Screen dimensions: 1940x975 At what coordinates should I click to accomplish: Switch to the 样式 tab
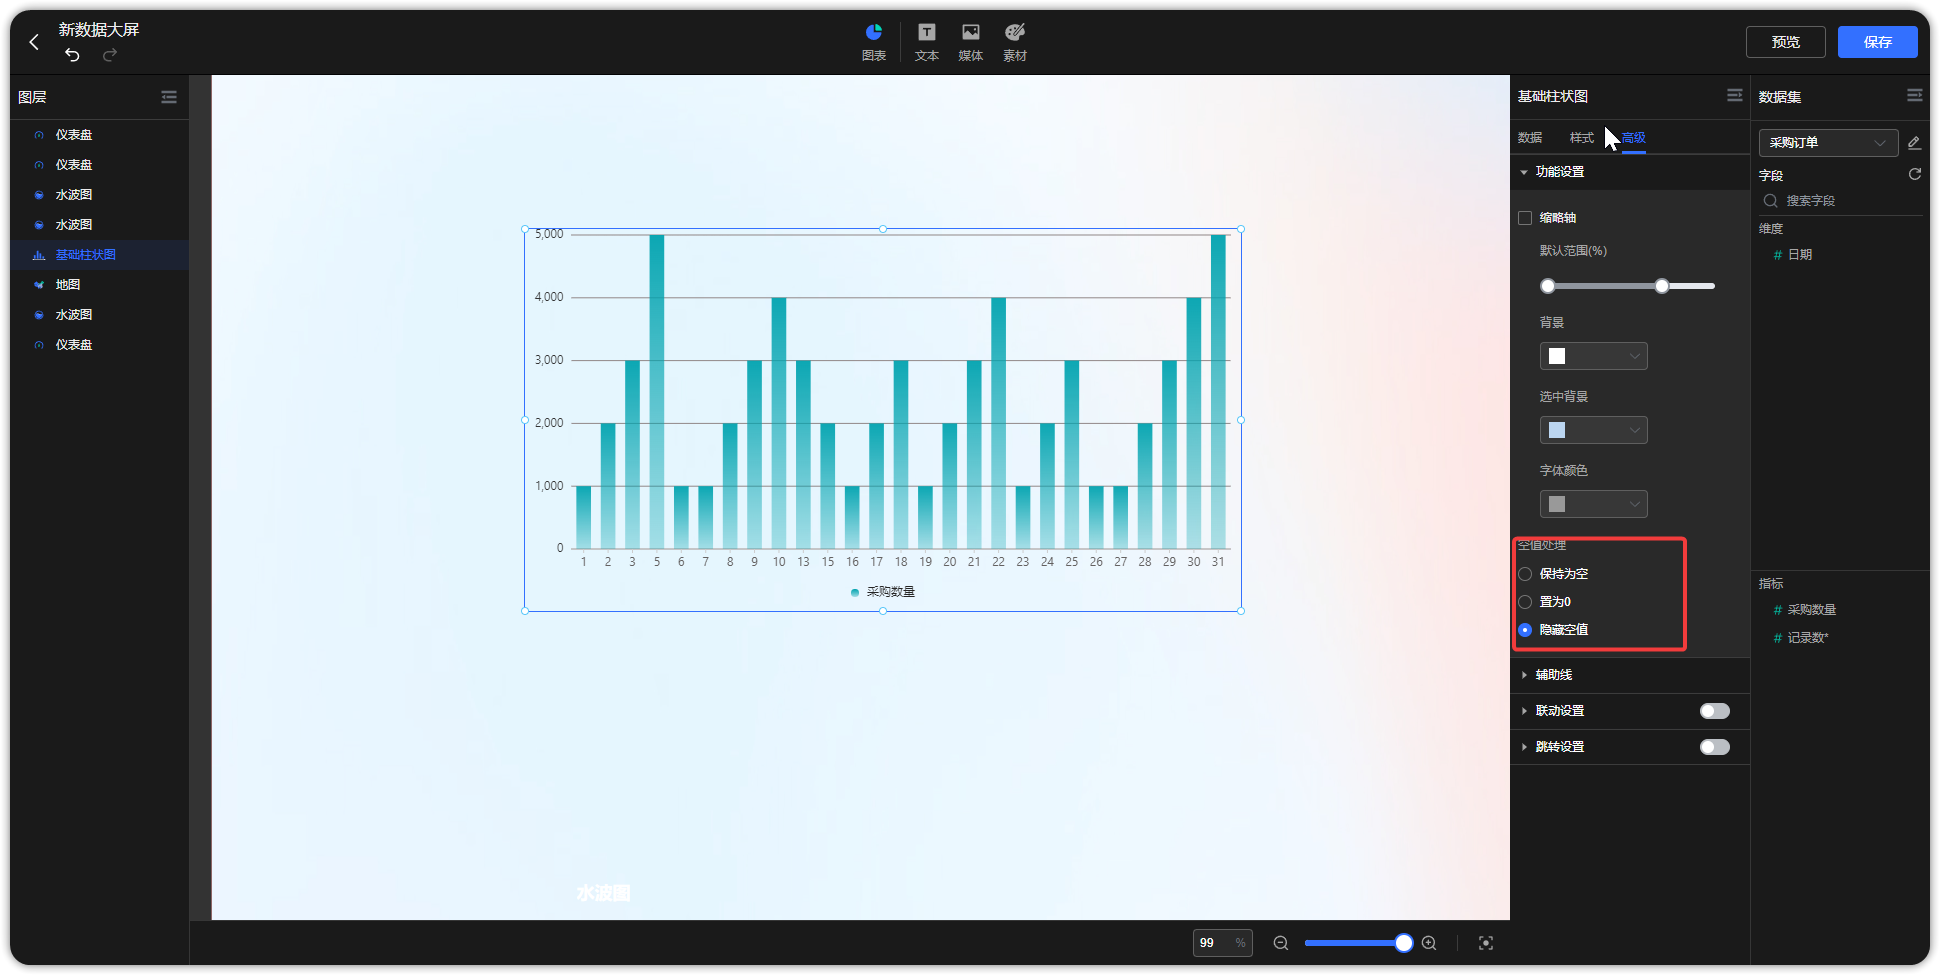point(1582,138)
